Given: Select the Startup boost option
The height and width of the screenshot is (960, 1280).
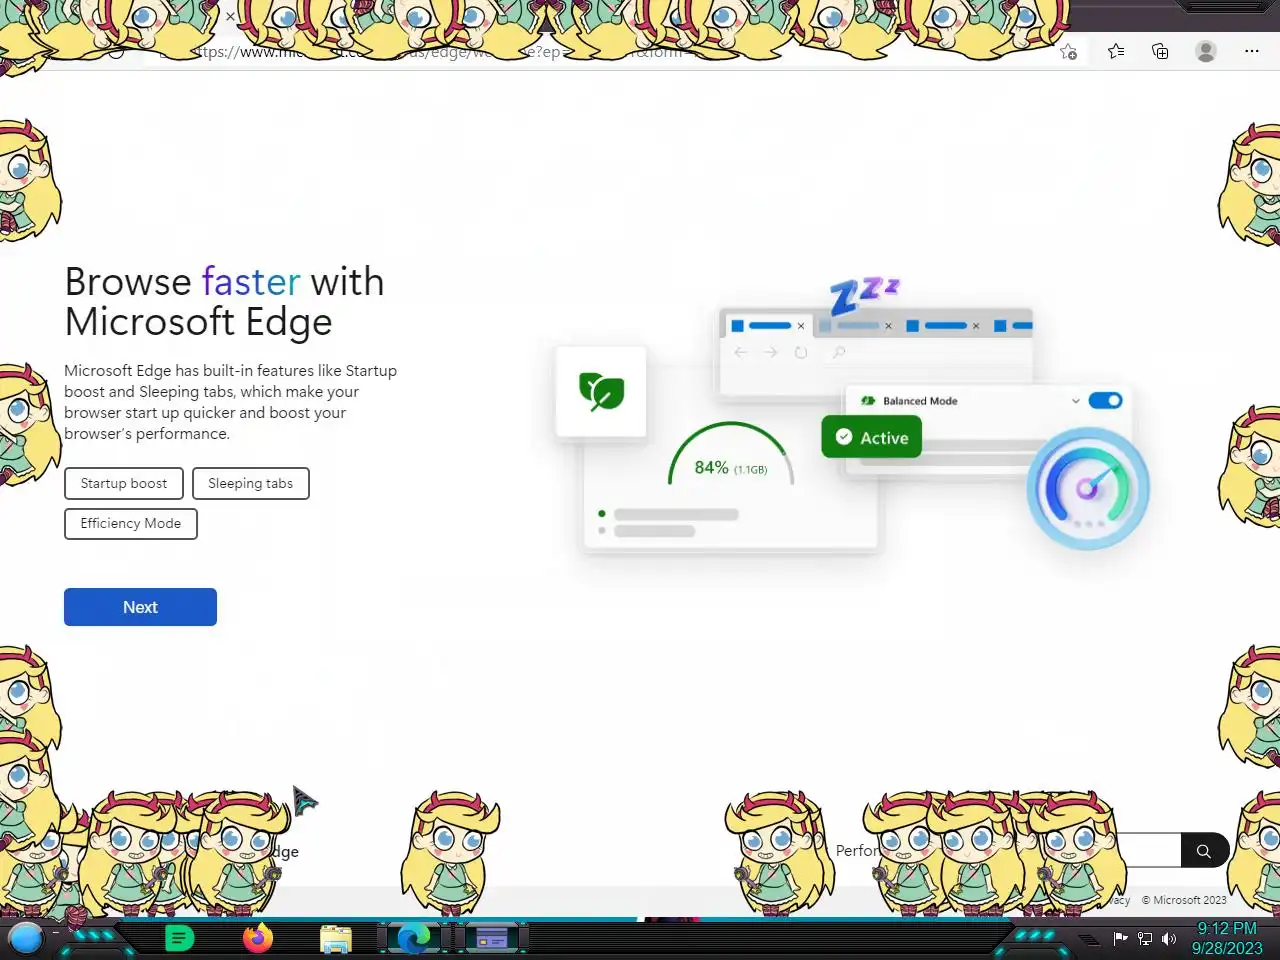Looking at the screenshot, I should click(x=124, y=483).
